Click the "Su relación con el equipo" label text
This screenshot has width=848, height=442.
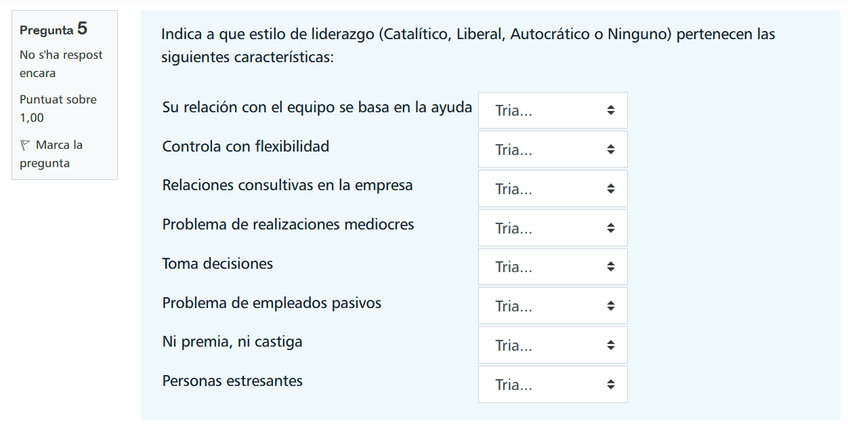316,108
